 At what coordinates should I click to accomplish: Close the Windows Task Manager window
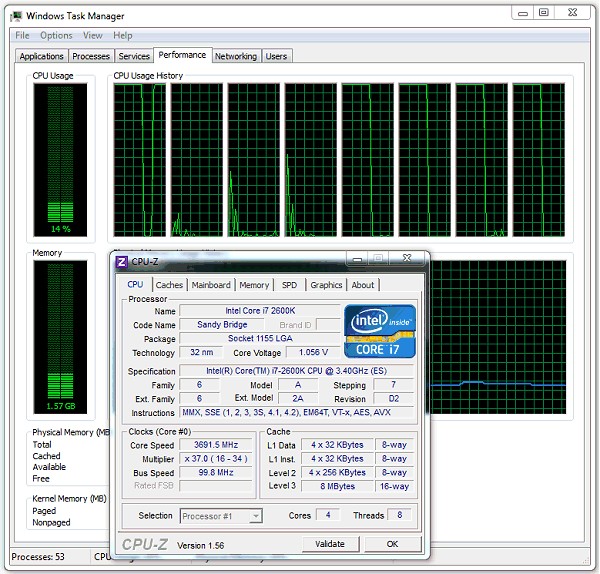pos(572,13)
